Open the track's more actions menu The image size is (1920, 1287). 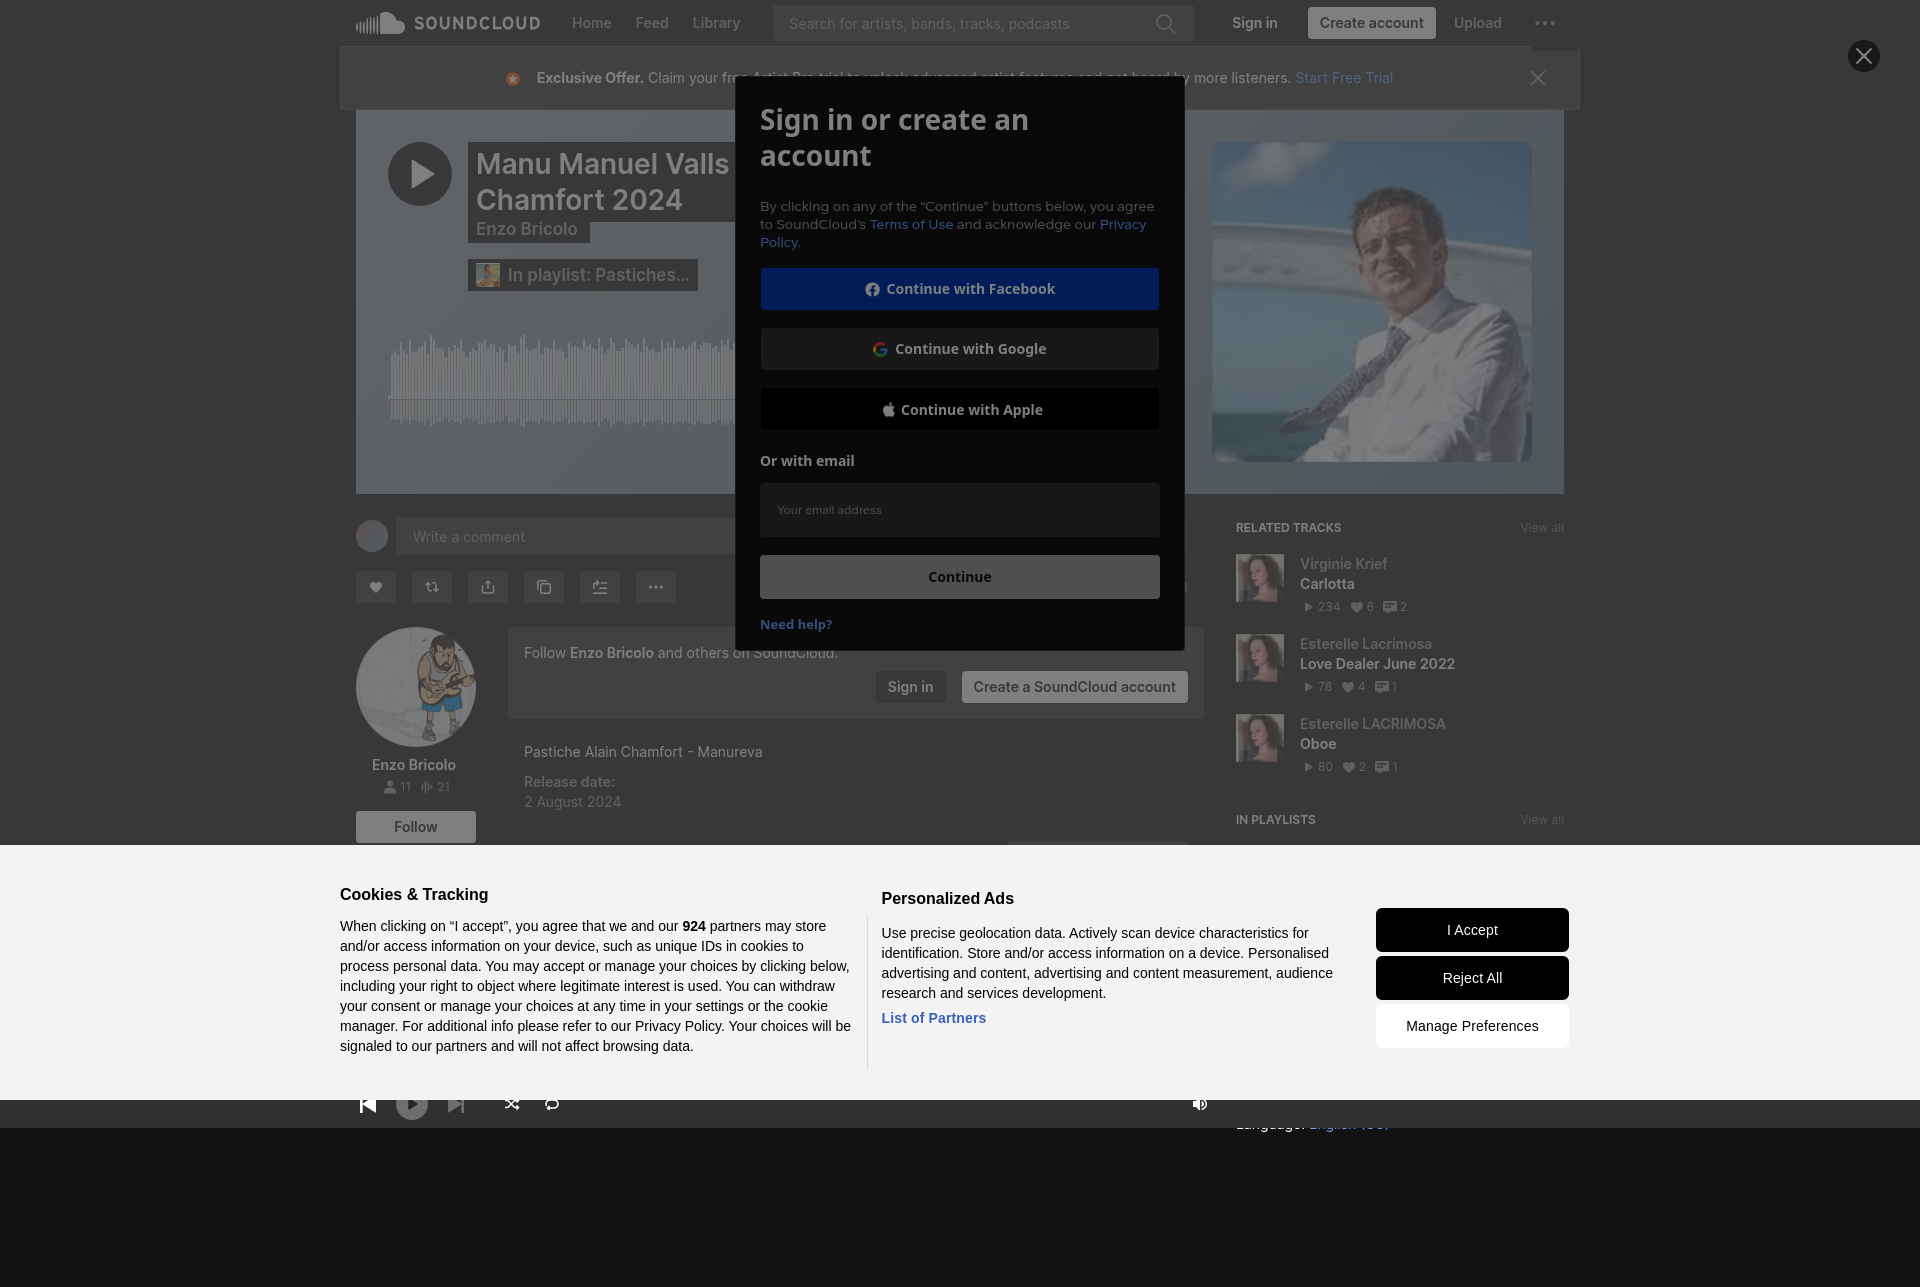pyautogui.click(x=656, y=587)
